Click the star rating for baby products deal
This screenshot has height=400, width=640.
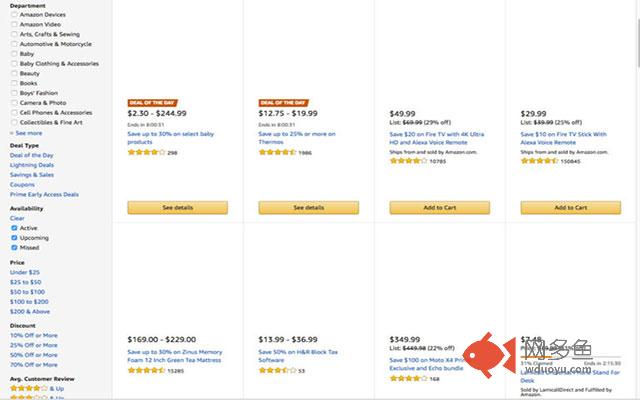point(146,152)
